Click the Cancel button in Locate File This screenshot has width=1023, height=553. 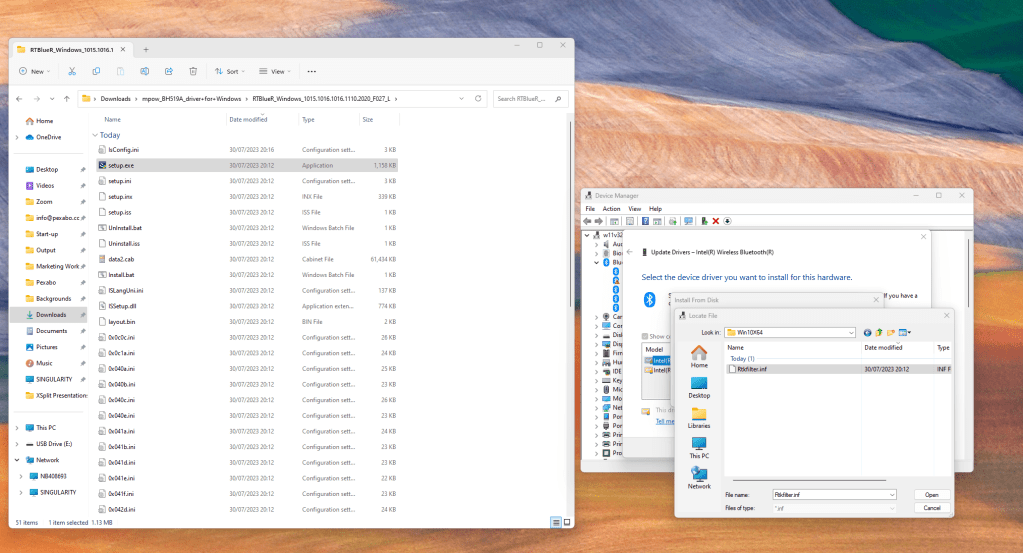(931, 508)
